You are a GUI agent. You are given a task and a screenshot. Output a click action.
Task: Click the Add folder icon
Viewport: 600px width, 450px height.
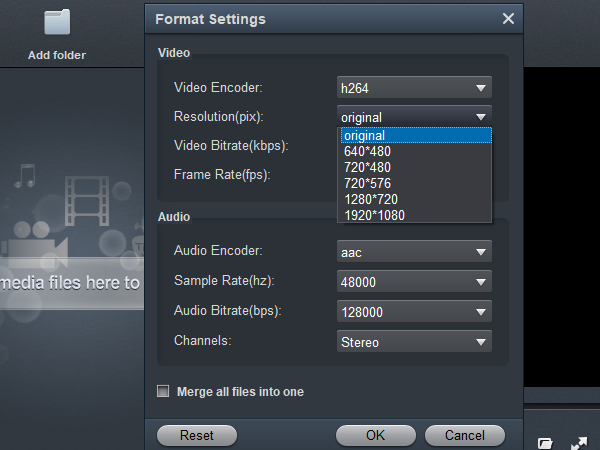(57, 22)
